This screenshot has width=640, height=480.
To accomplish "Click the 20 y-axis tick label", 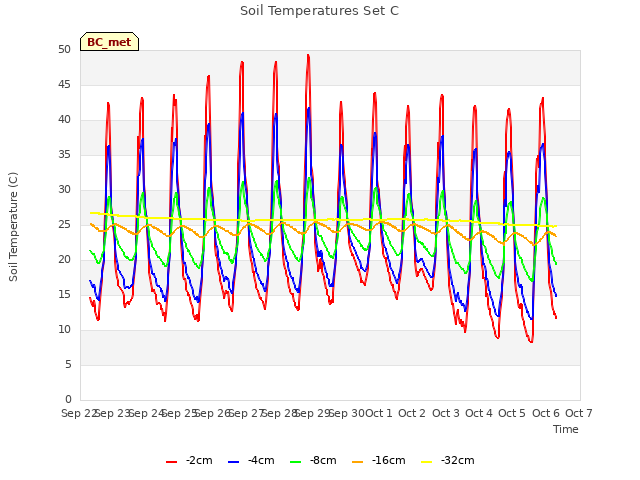I will pos(64,260).
